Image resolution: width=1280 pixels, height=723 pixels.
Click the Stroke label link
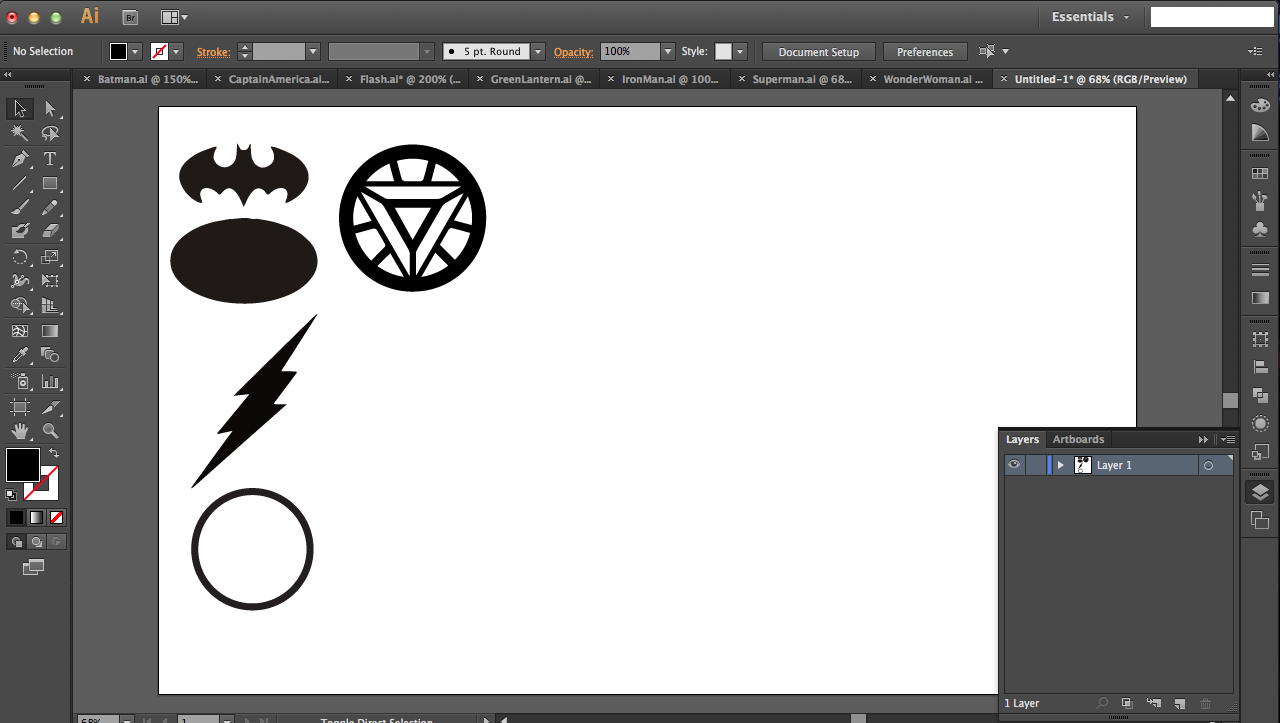[x=213, y=52]
